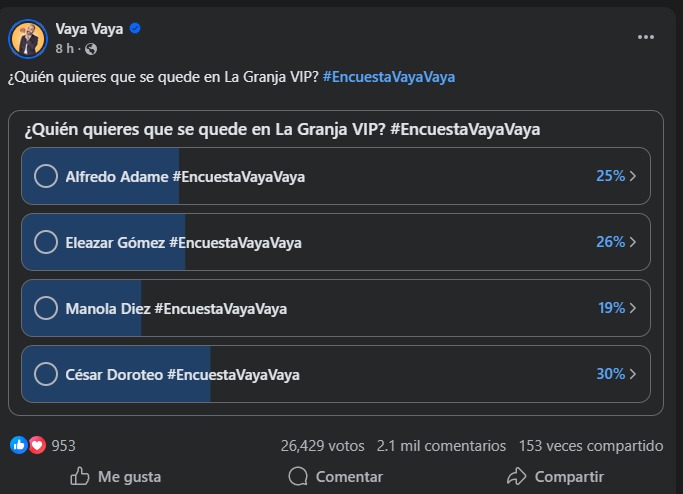683x494 pixels.
Task: Click the Manola Diez 19% result bar
Action: (x=336, y=308)
